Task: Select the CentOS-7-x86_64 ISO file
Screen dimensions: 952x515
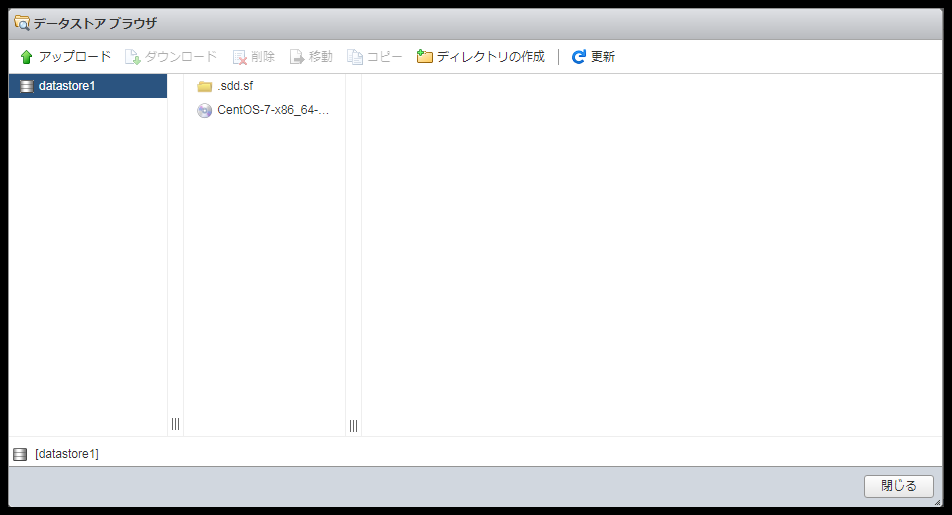Action: point(273,110)
